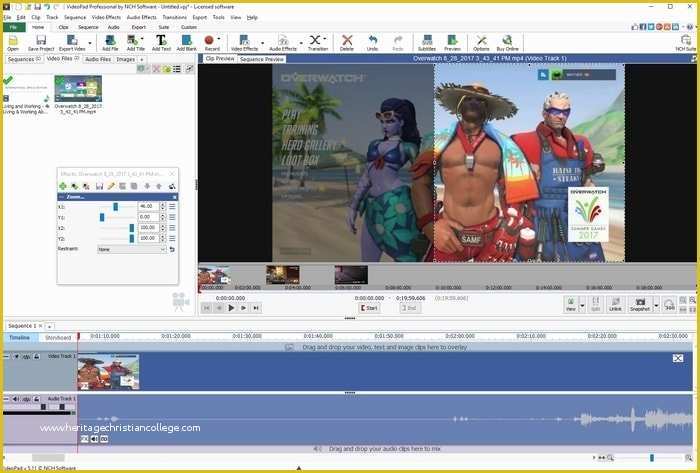Click the Subtitles toolbar icon
The image size is (700, 473).
point(427,43)
